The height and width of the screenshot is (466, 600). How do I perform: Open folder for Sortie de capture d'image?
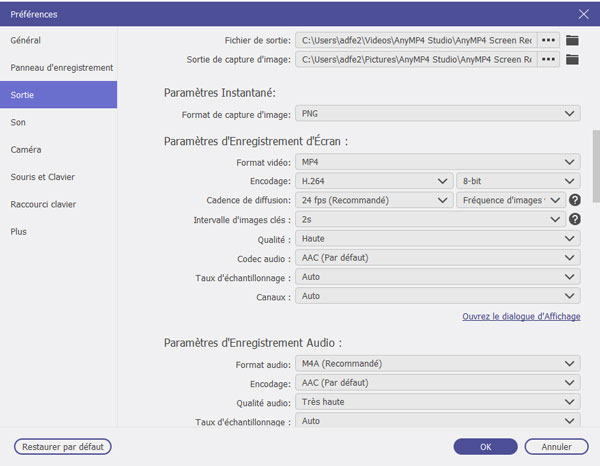[573, 60]
